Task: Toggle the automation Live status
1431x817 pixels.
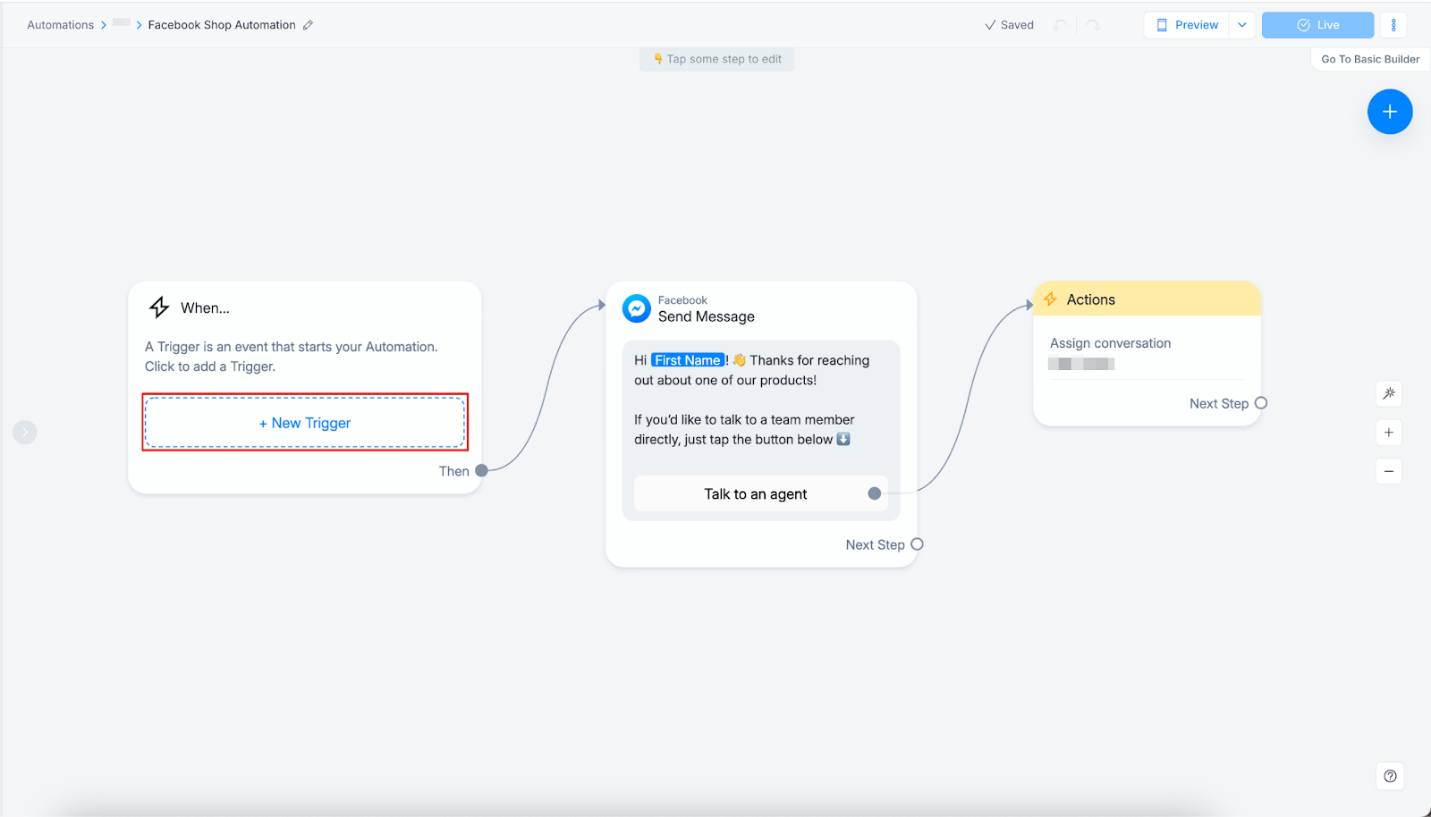Action: (1317, 24)
